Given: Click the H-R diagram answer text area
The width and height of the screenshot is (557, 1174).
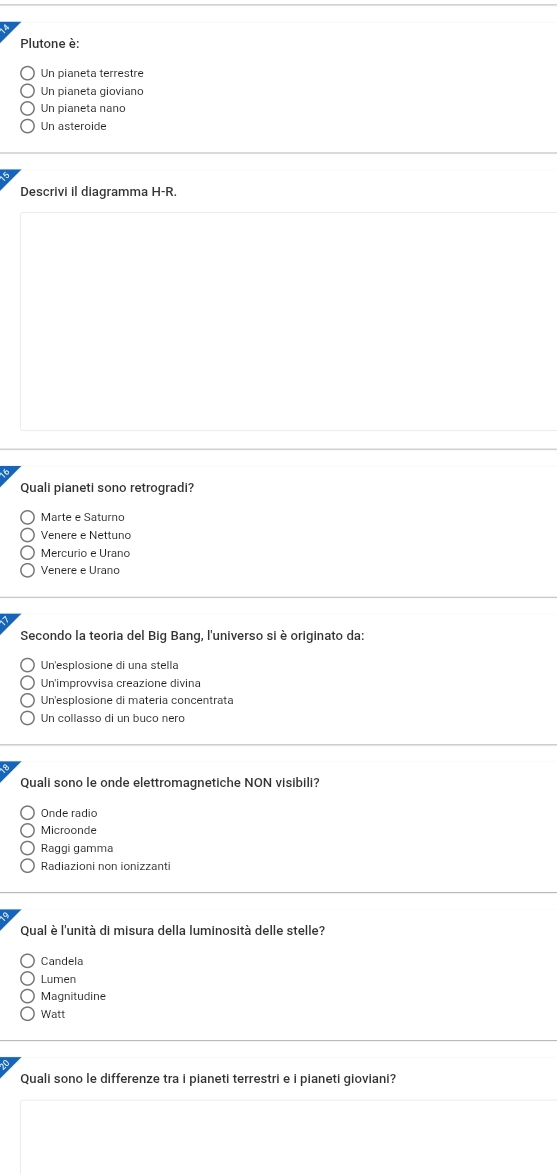Looking at the screenshot, I should point(289,321).
